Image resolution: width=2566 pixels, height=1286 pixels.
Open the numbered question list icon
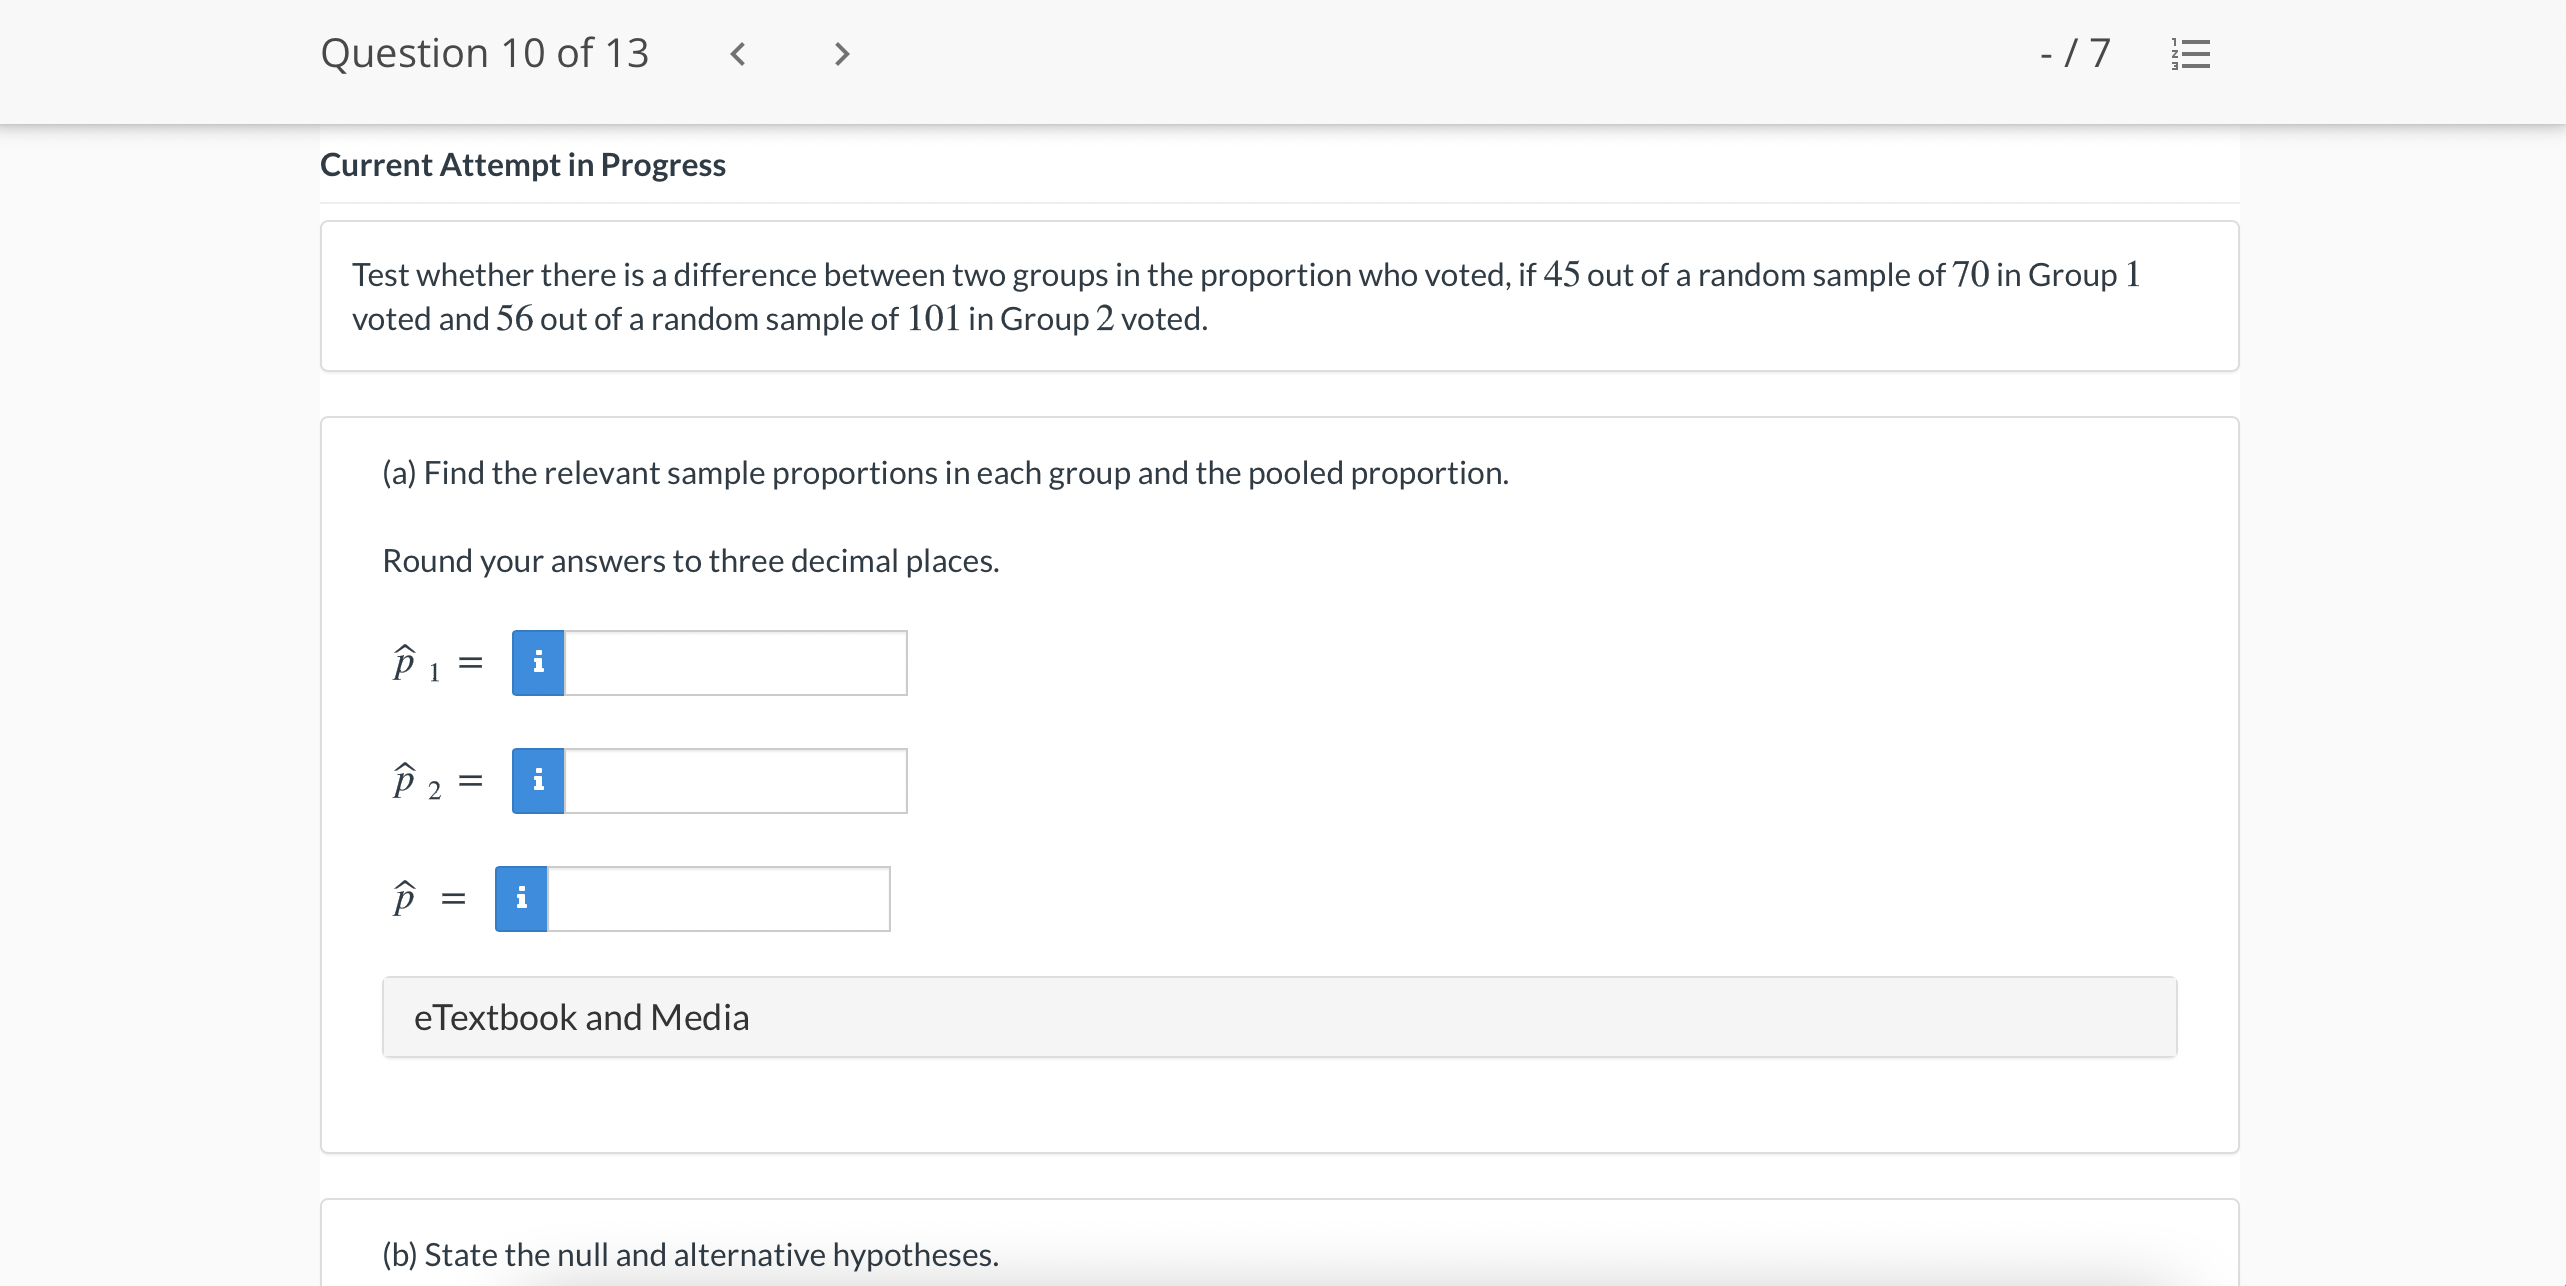tap(2191, 55)
